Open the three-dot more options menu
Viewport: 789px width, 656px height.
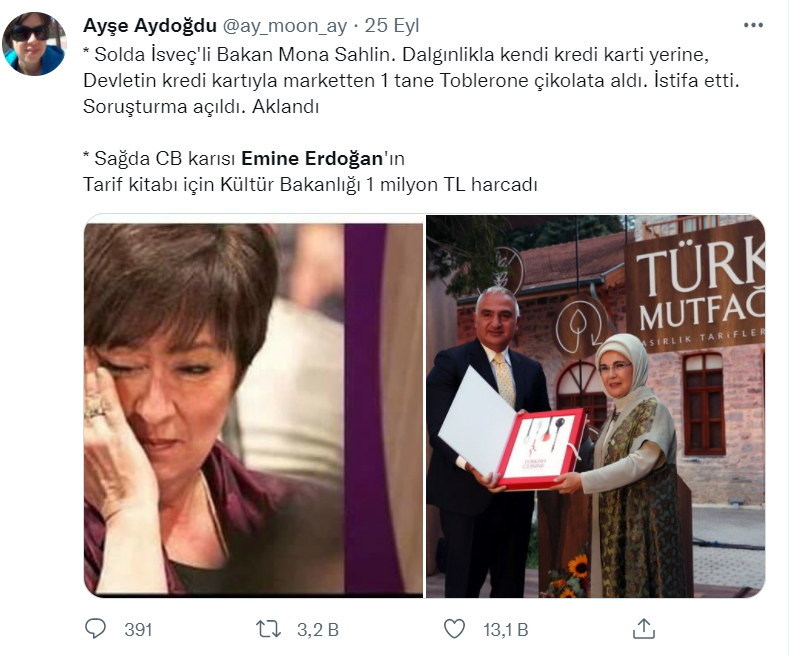(753, 25)
